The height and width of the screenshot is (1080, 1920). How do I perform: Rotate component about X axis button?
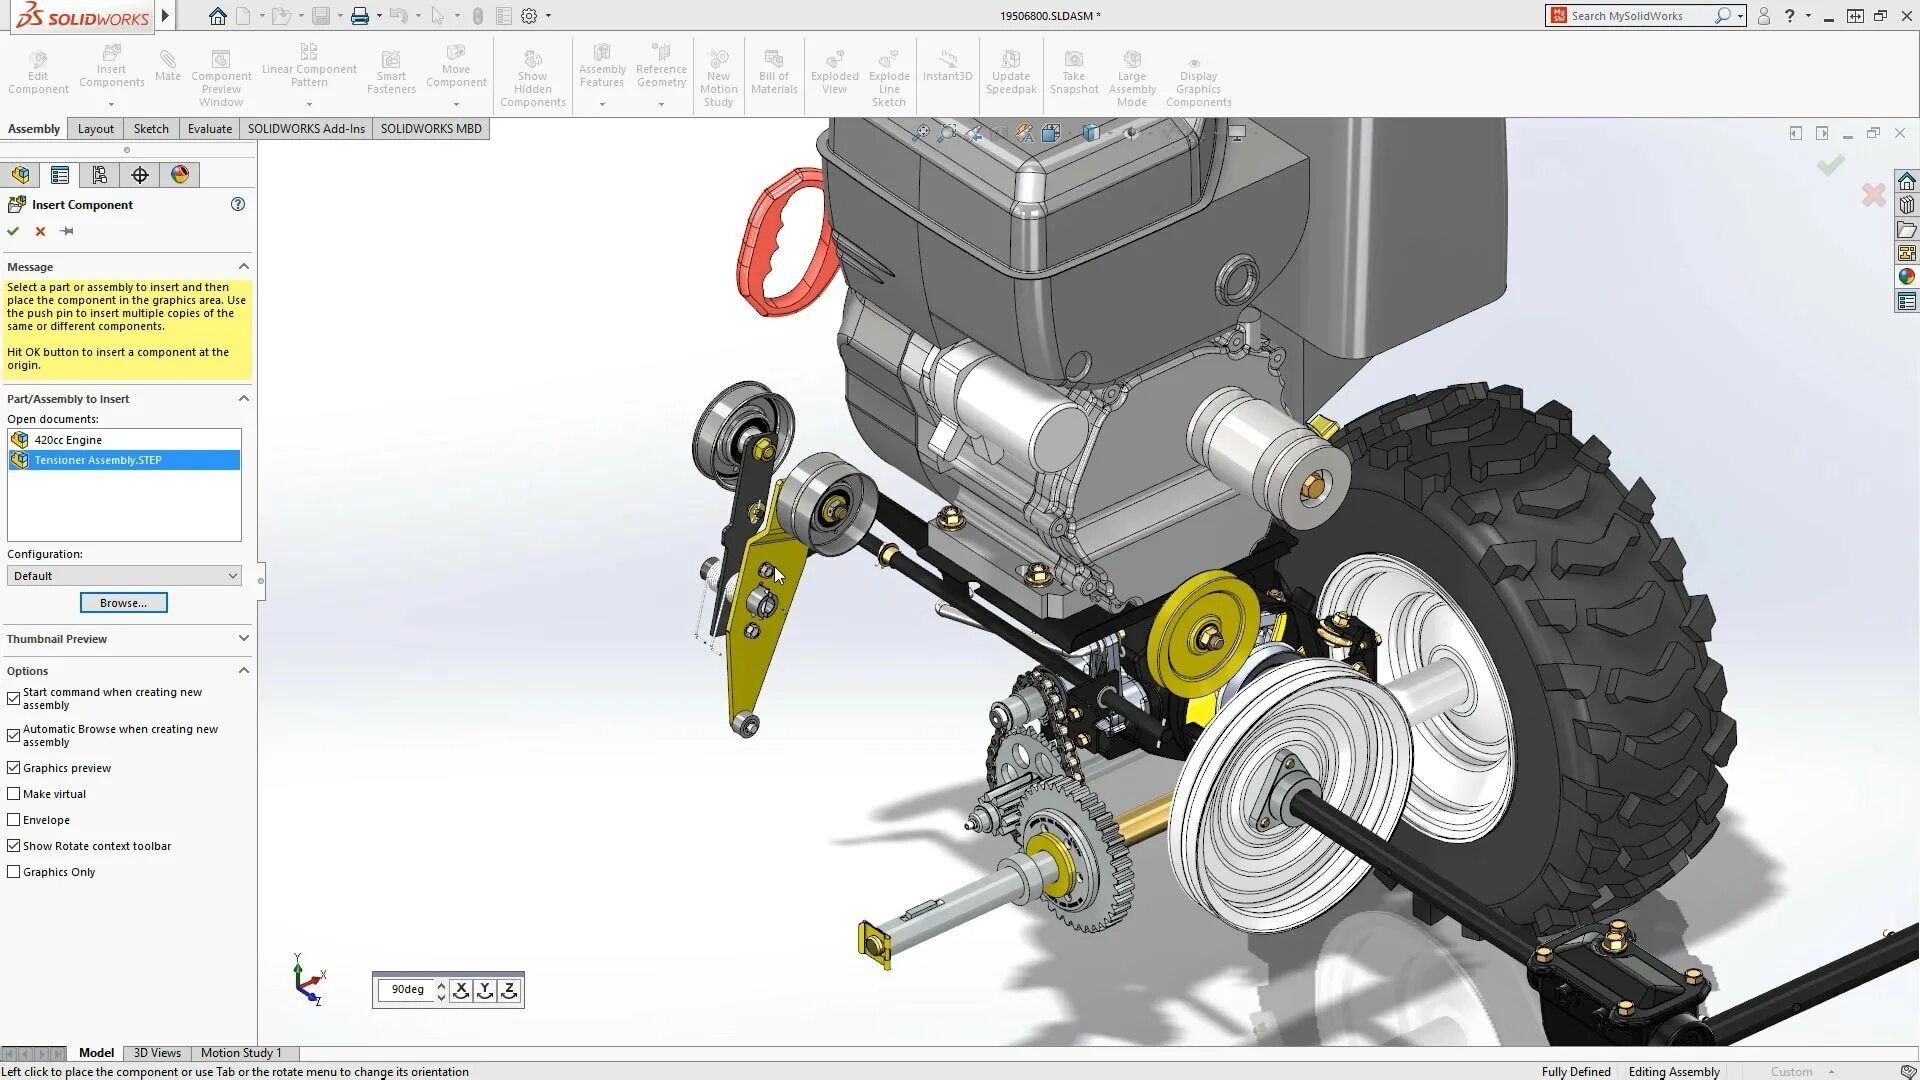[x=461, y=990]
